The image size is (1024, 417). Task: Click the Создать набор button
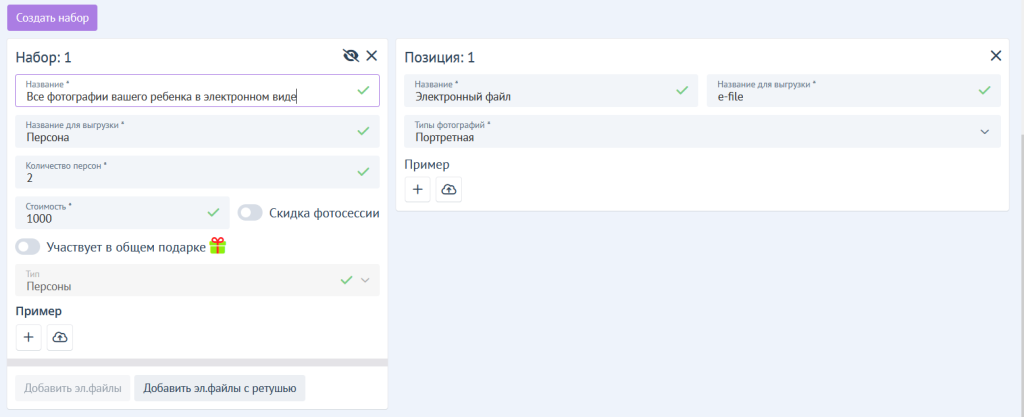click(x=52, y=18)
